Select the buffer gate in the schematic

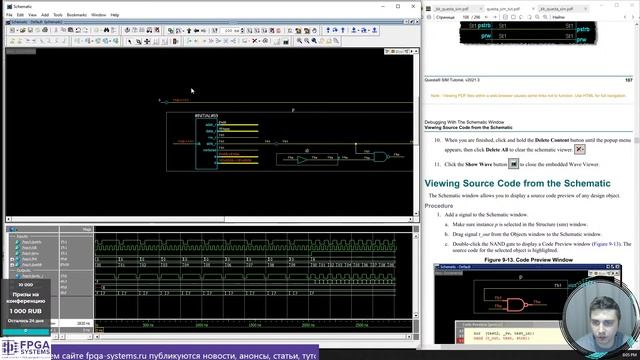[302, 160]
